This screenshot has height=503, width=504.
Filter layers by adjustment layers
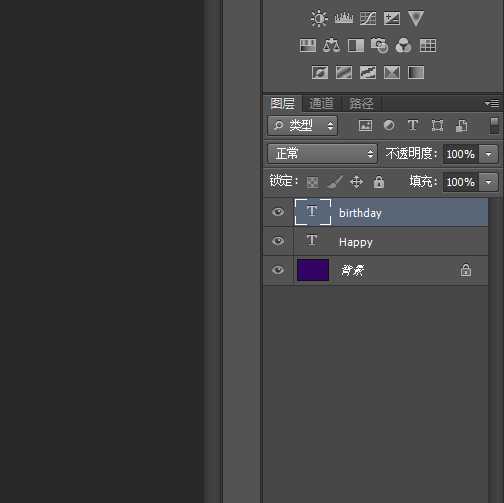coord(389,126)
